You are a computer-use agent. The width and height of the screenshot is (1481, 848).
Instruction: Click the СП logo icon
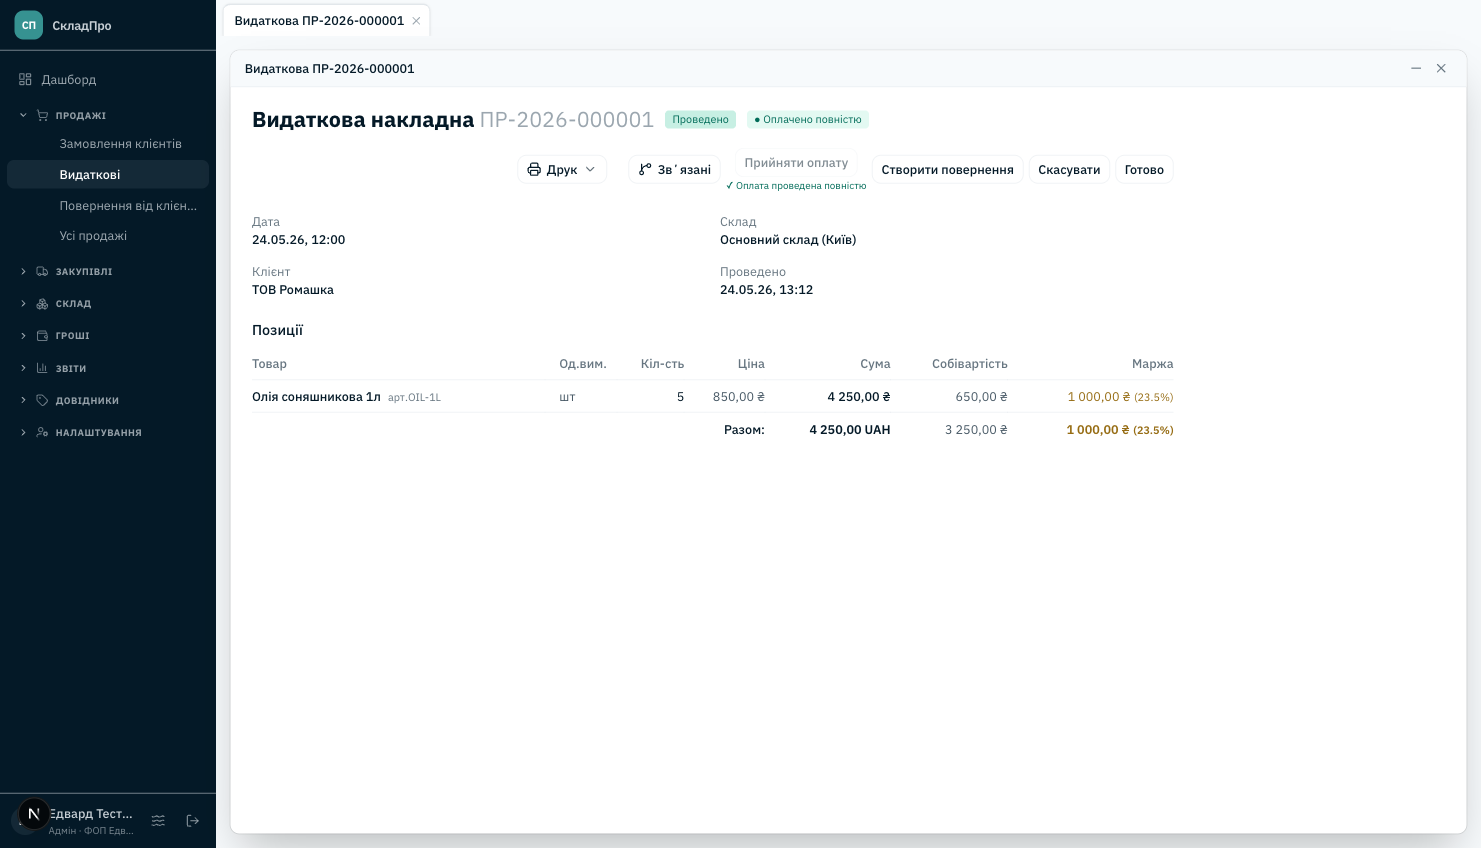point(29,25)
